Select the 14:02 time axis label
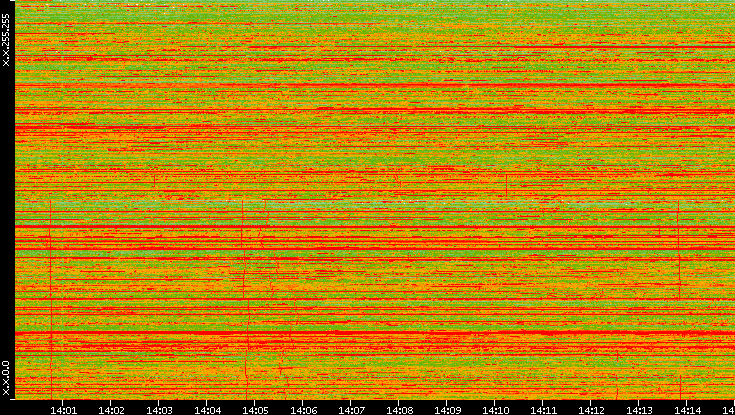Image resolution: width=735 pixels, height=415 pixels. point(111,410)
